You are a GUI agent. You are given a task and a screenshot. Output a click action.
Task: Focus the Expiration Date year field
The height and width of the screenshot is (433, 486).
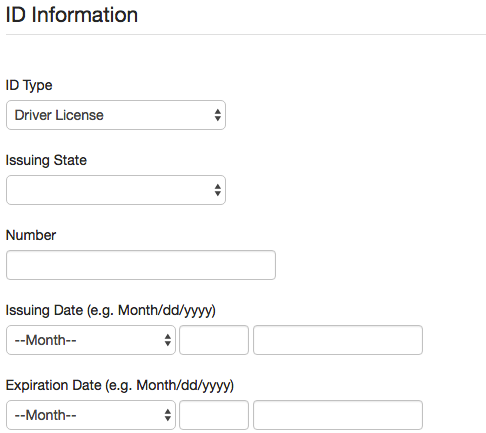point(338,415)
